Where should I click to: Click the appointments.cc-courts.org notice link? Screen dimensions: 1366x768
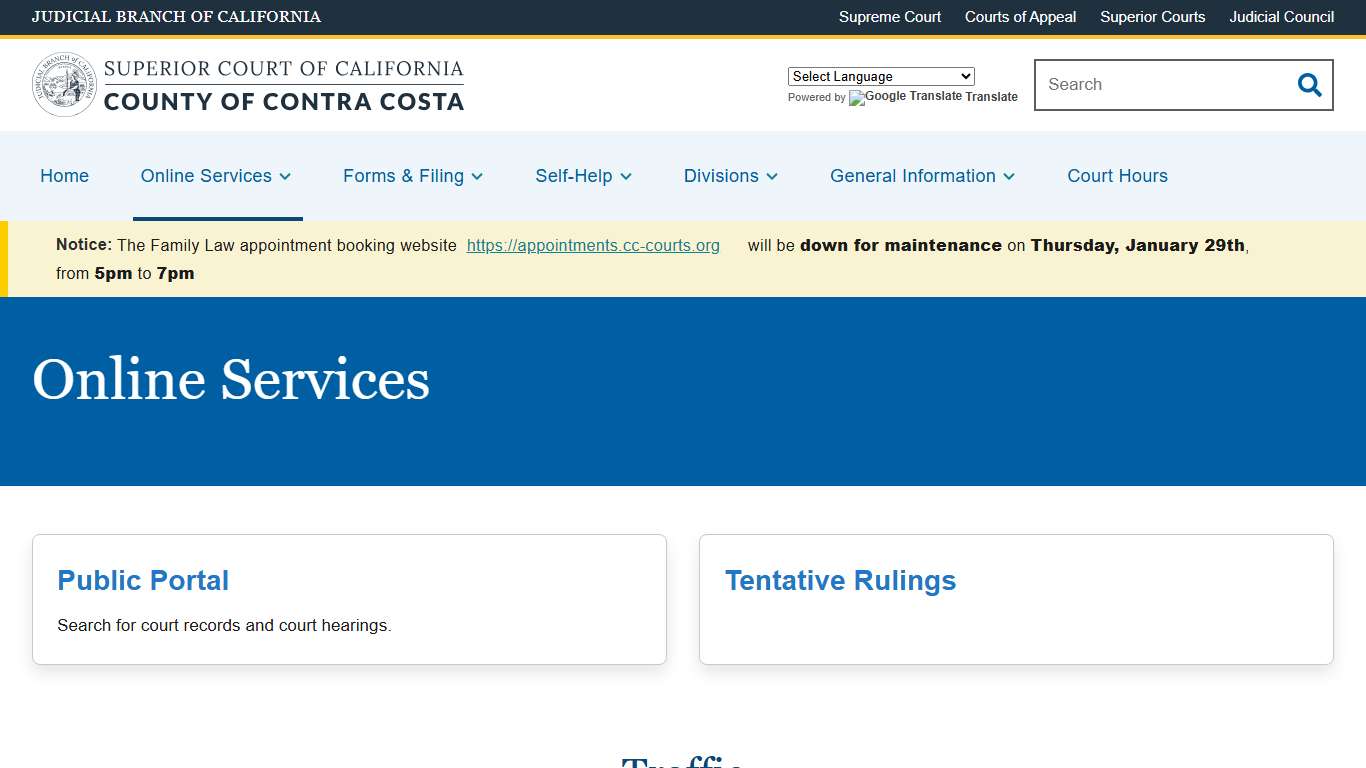593,245
